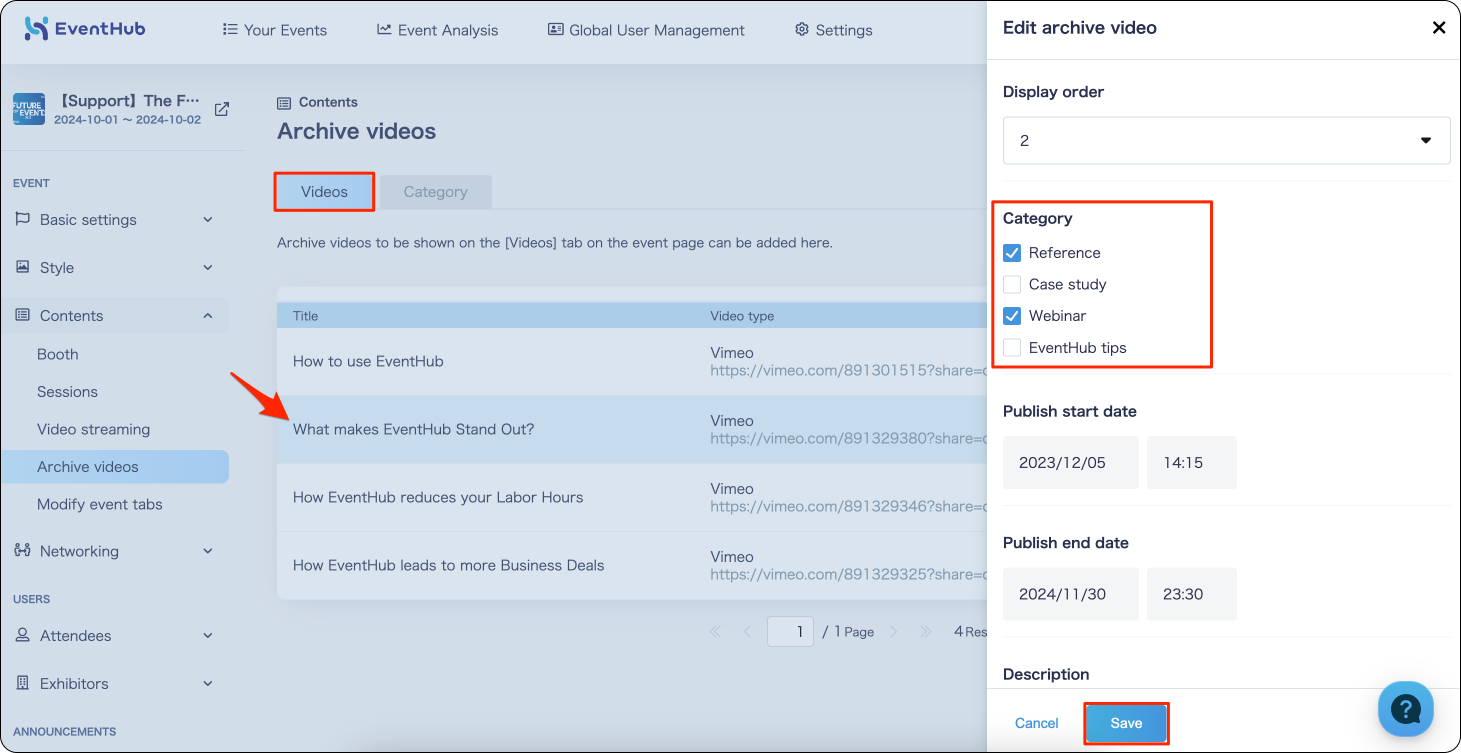Click the Save button
This screenshot has height=753, width=1461.
(1126, 723)
